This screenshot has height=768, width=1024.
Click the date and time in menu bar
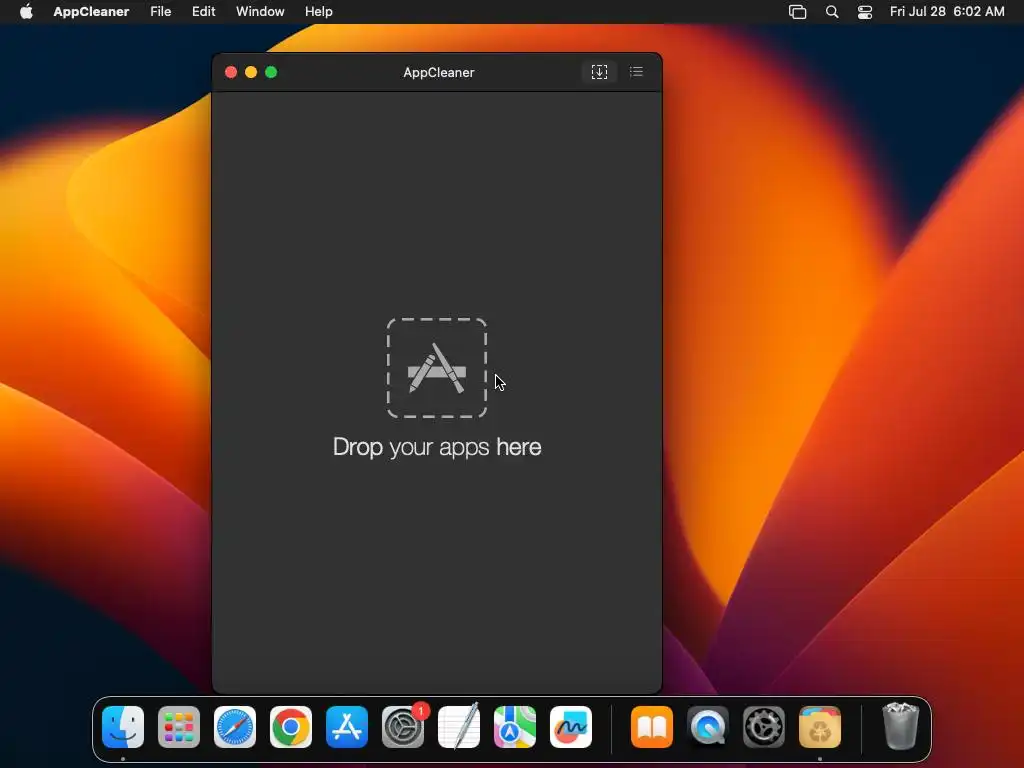pyautogui.click(x=947, y=12)
